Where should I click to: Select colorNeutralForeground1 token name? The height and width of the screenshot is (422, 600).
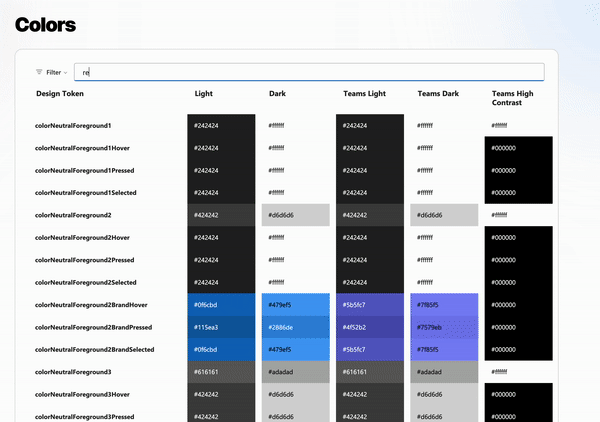coord(73,125)
